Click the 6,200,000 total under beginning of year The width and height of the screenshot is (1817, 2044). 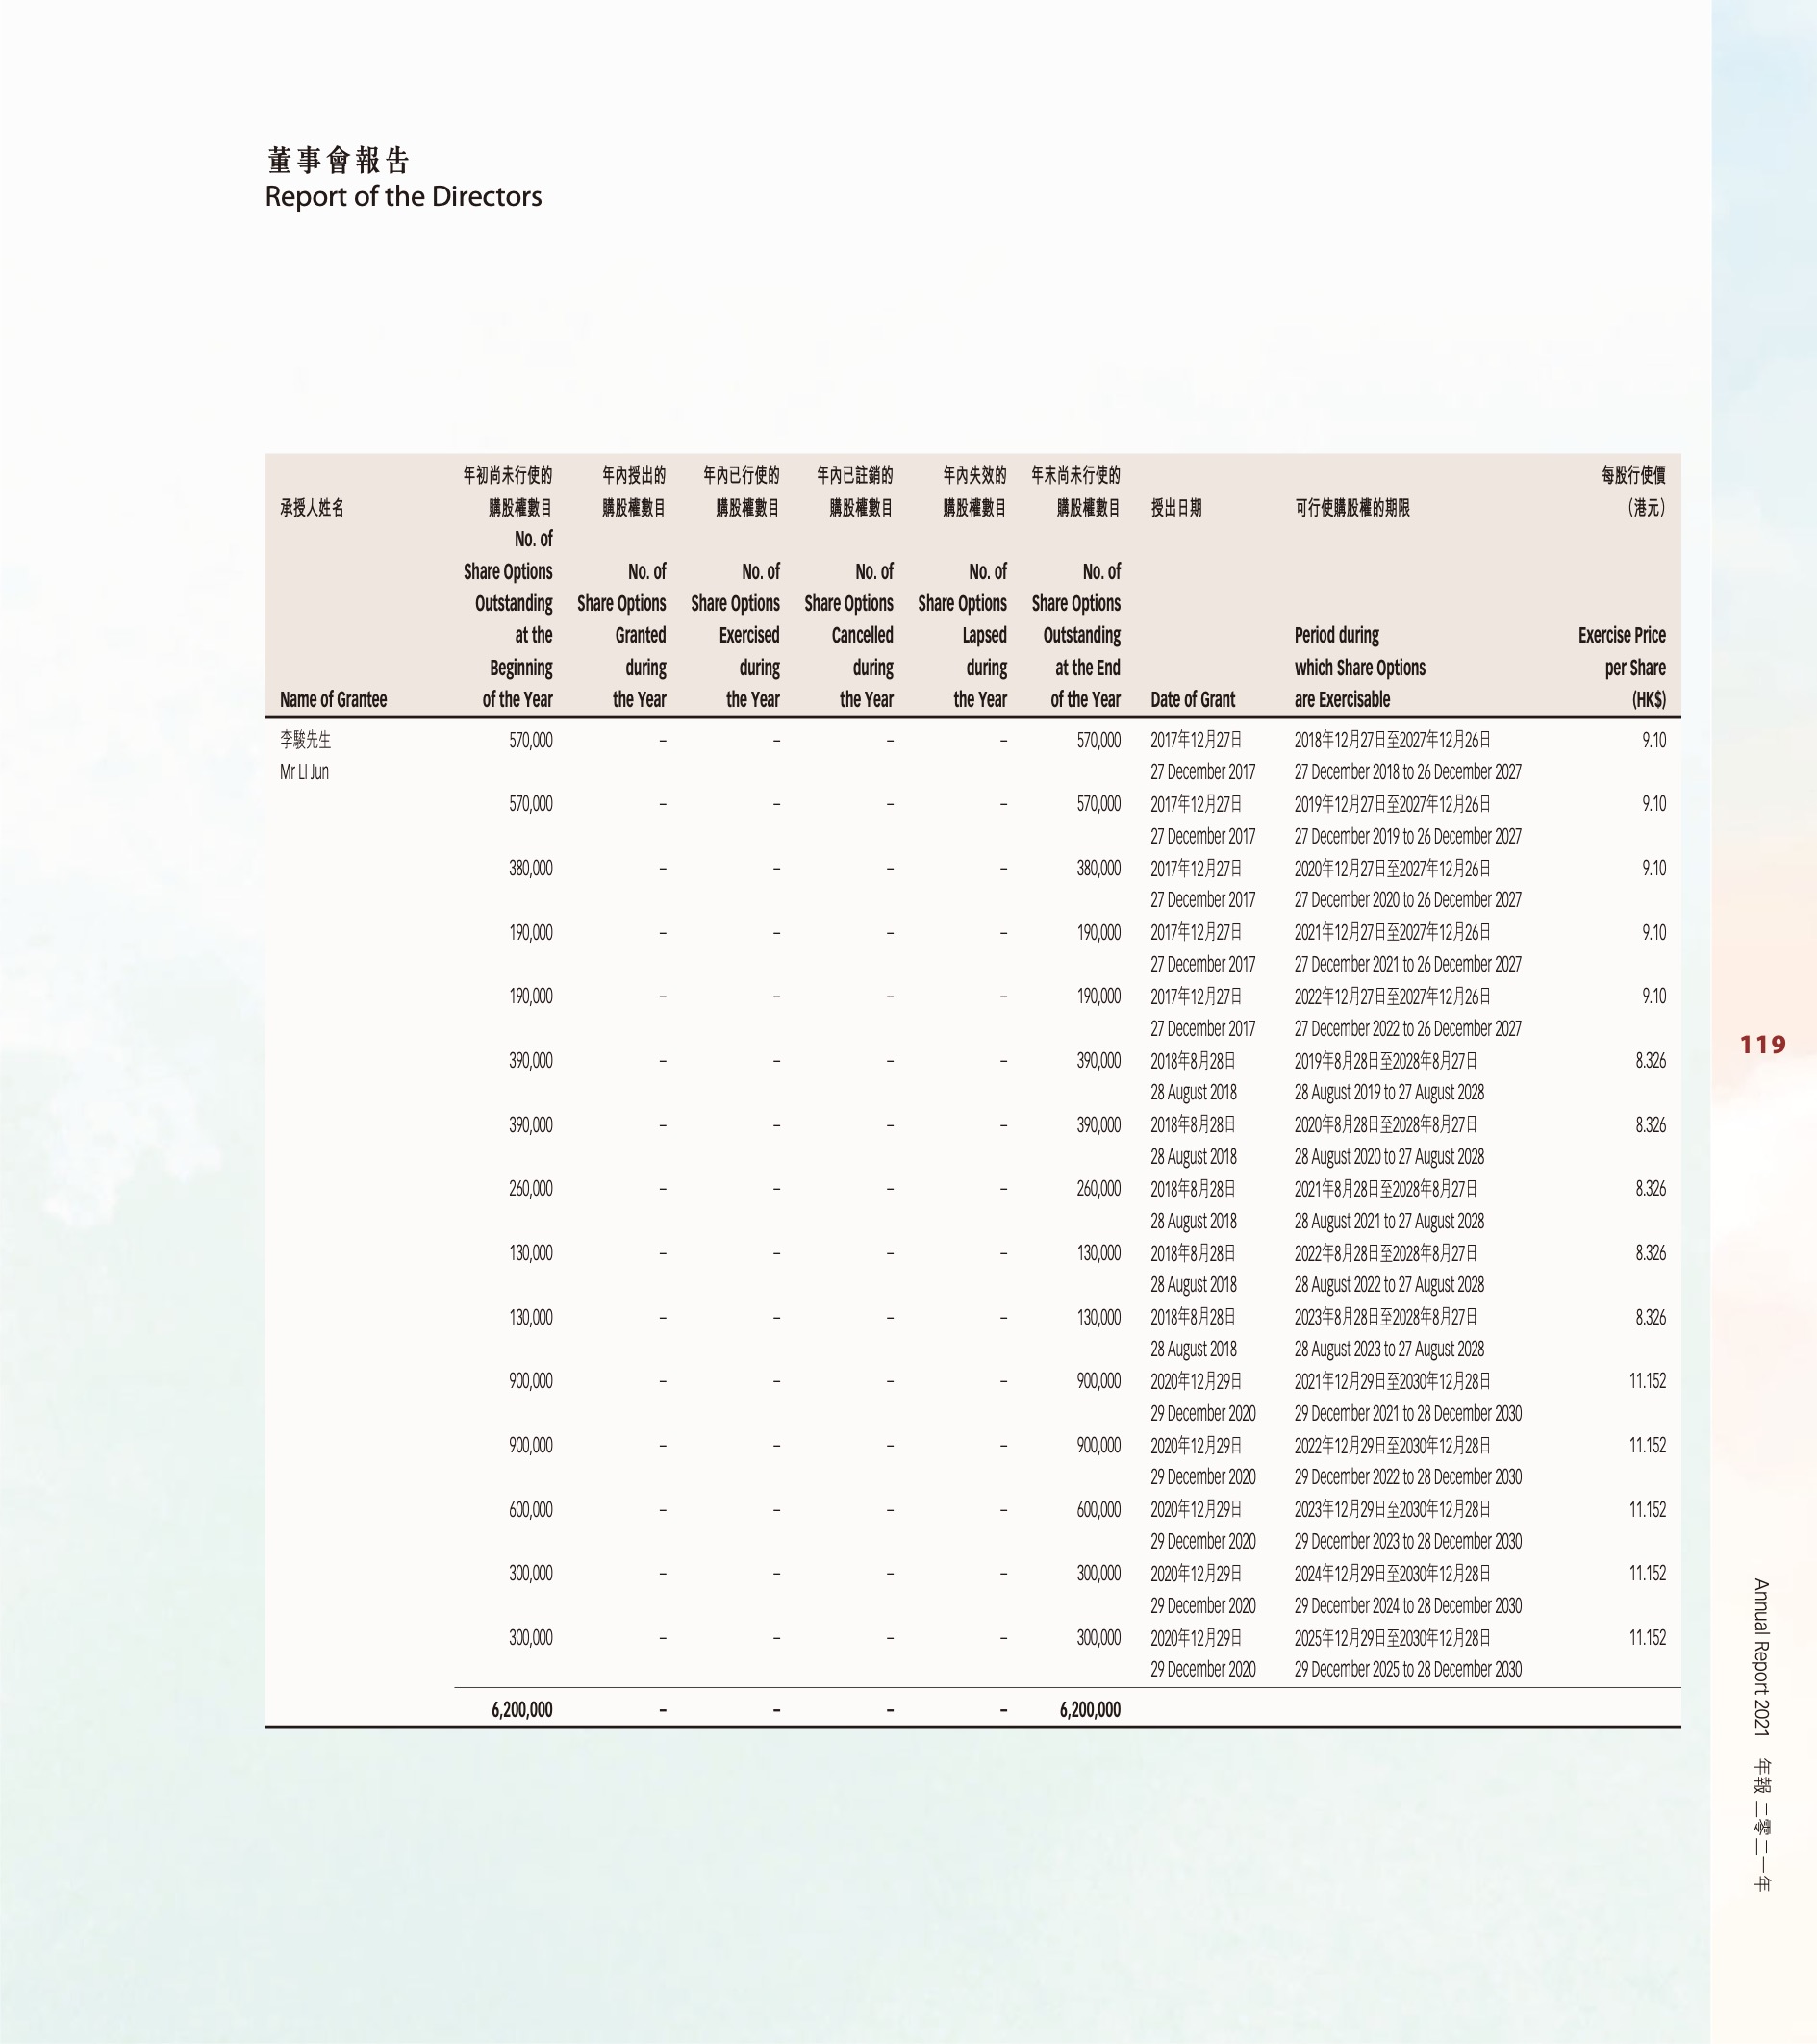[x=521, y=1710]
